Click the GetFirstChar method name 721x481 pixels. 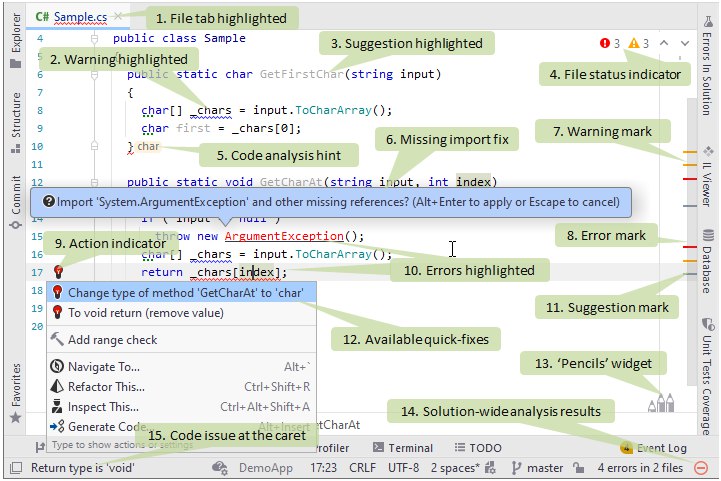click(302, 74)
